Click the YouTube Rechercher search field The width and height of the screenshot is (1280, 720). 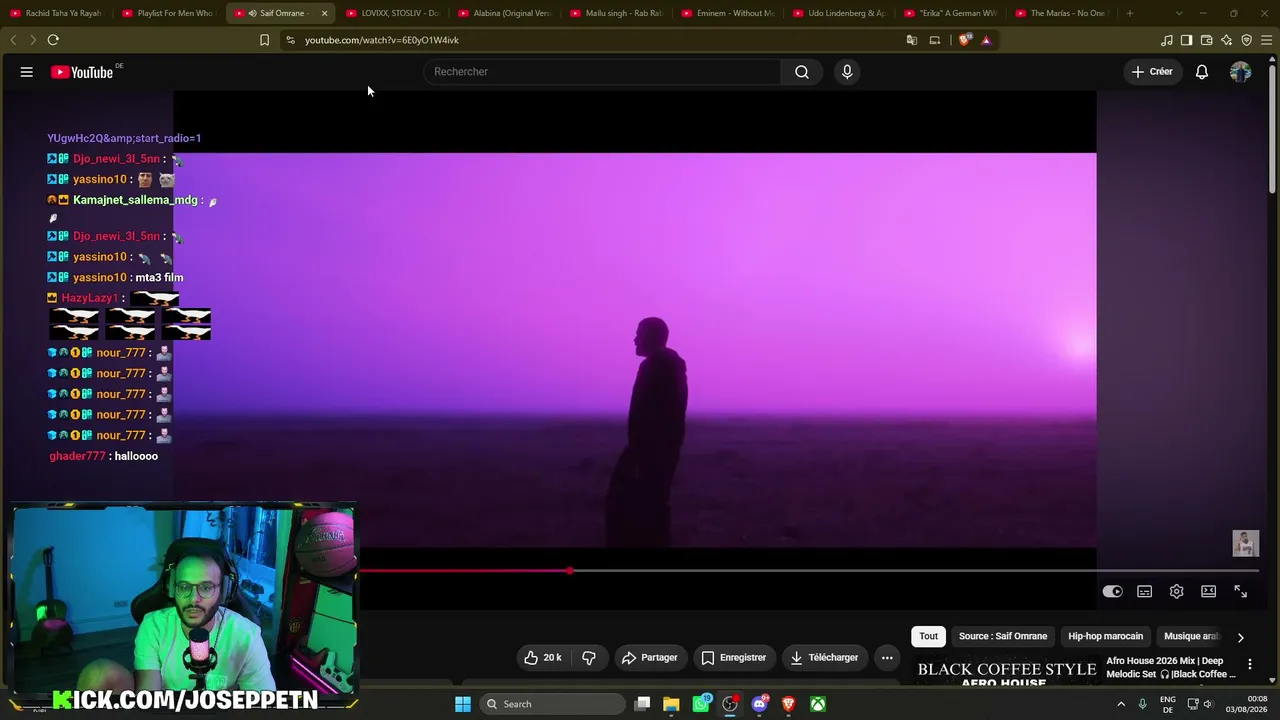coord(603,72)
